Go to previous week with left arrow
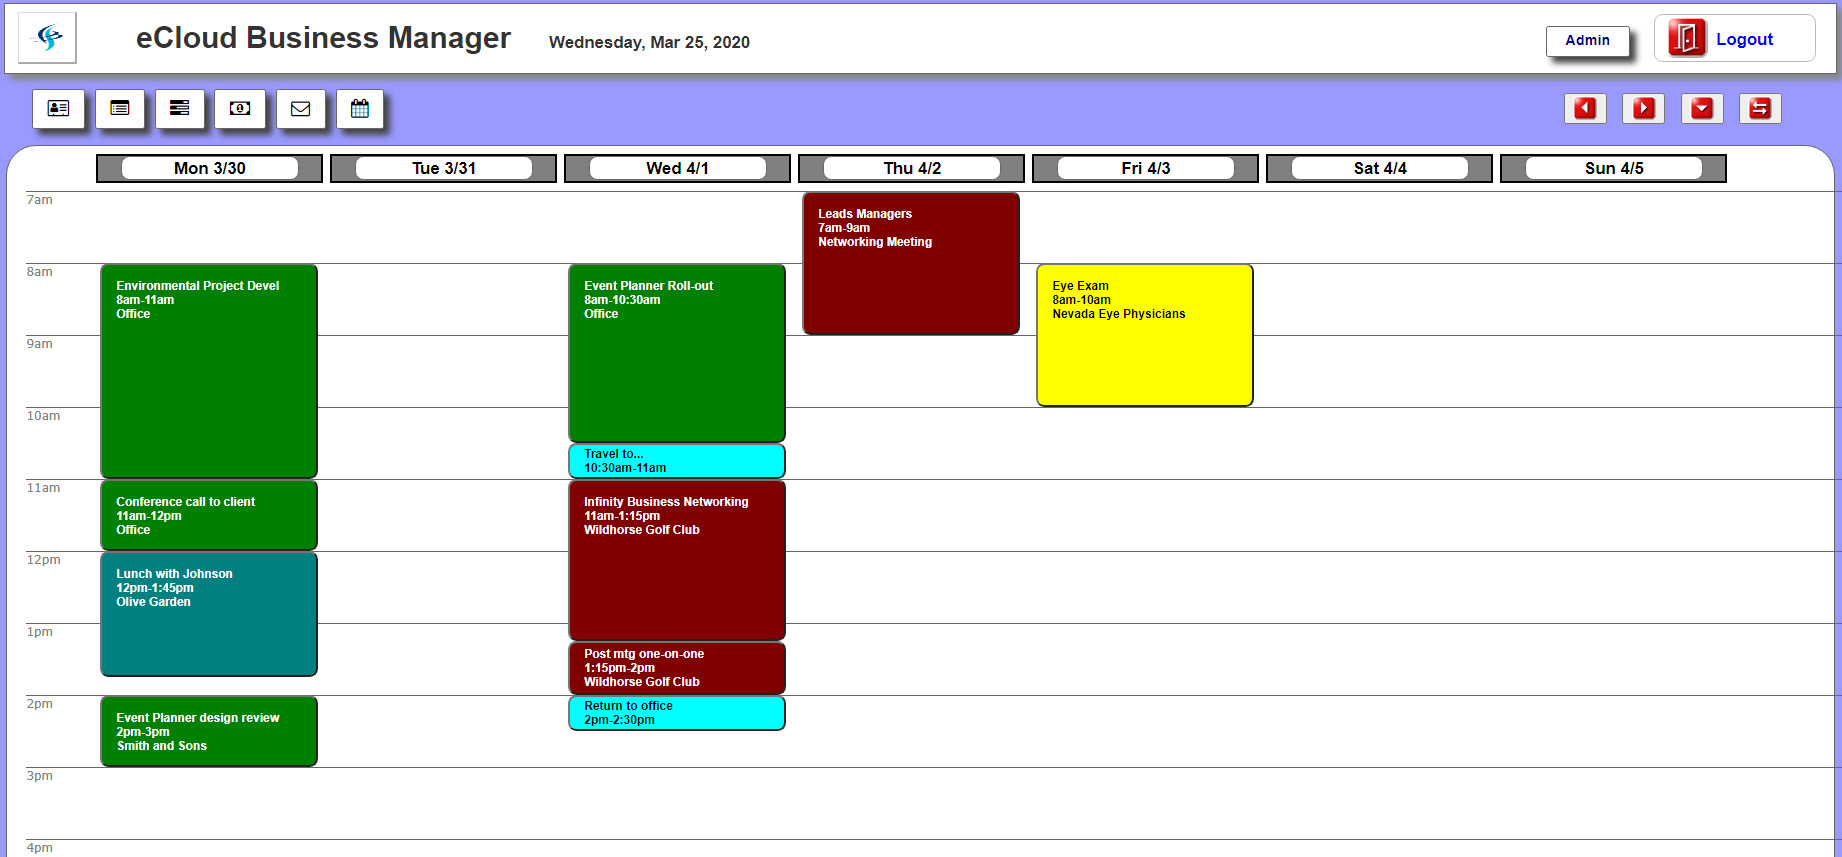Screen dimensions: 1842x857 coord(1585,108)
